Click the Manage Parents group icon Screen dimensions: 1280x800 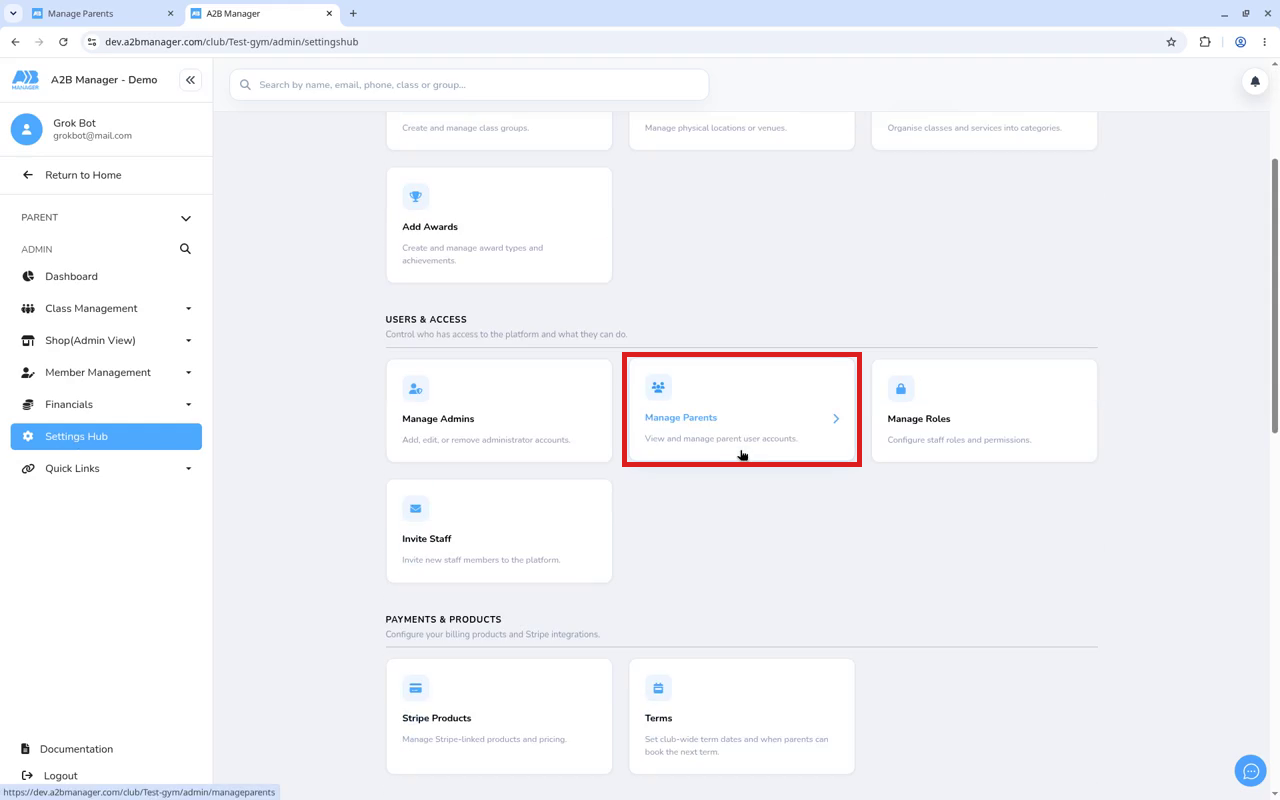tap(658, 388)
